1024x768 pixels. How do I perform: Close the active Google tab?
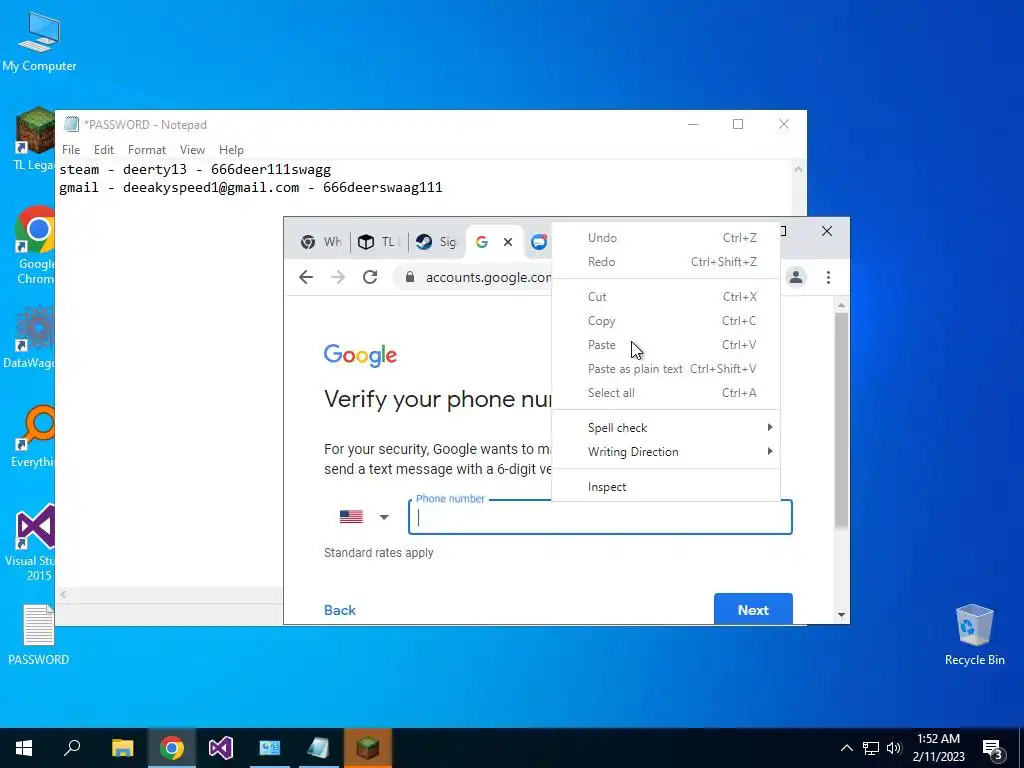pyautogui.click(x=507, y=242)
